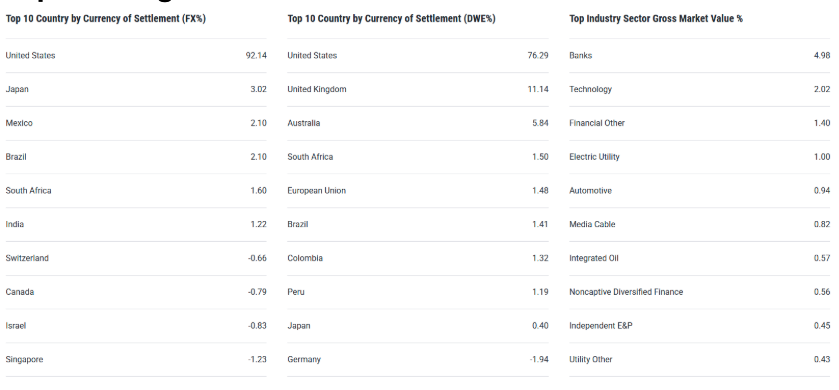The height and width of the screenshot is (390, 839).
Task: Select 'Brazil' in the FX% table
Action: click(x=16, y=157)
